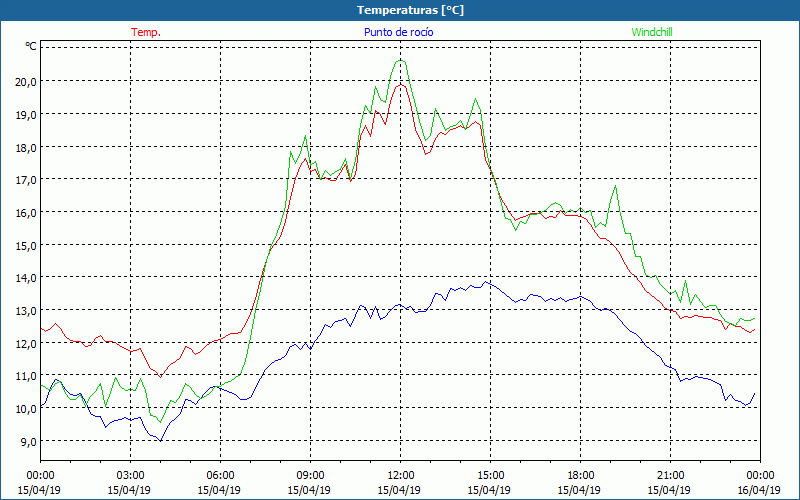Click the 20,0 y-axis value

[27, 81]
